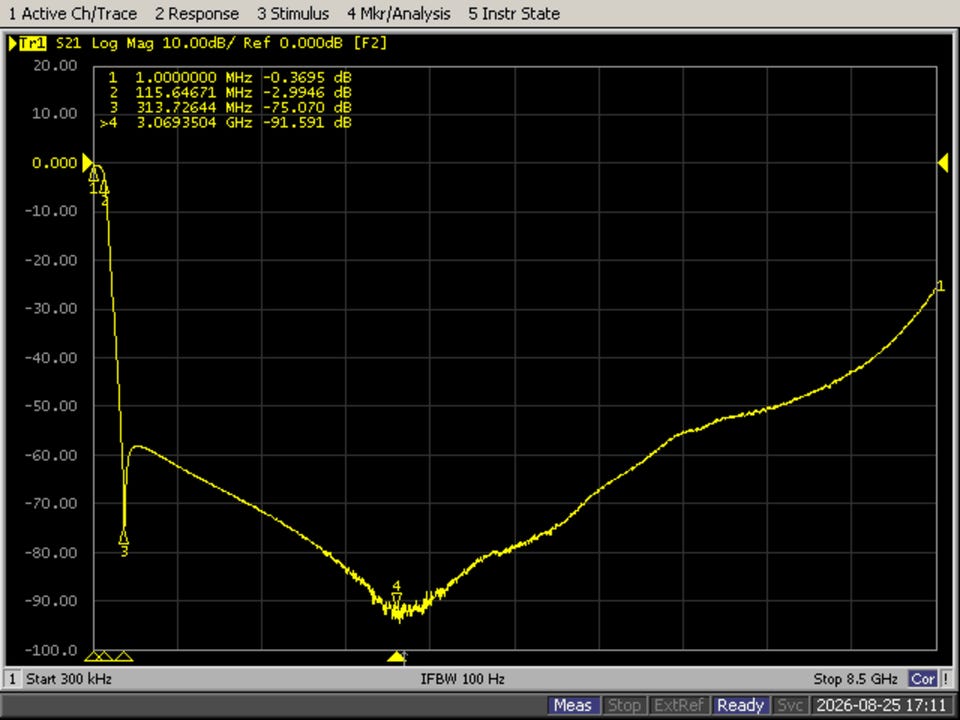Viewport: 960px width, 720px height.
Task: Select marker 1 readout at 1.0000000 MHz
Action: (x=230, y=78)
